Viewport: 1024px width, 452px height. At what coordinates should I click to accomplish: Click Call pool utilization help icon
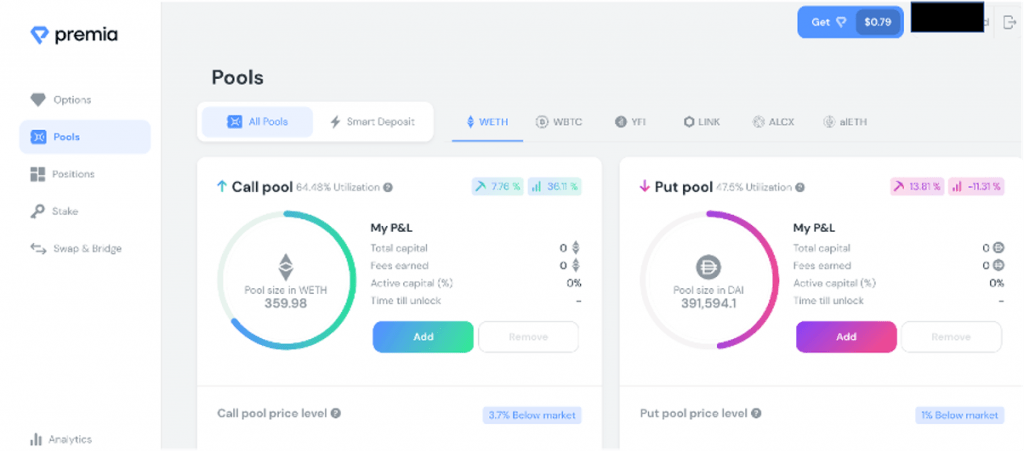[388, 187]
